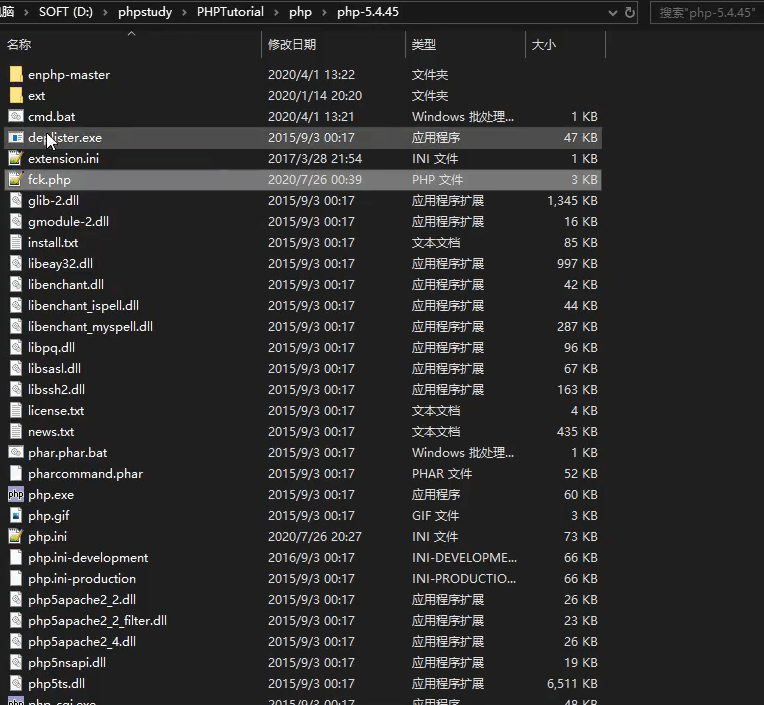Image resolution: width=764 pixels, height=705 pixels.
Task: Click the 2016/9/3 00:17 modified date
Action: click(x=311, y=557)
